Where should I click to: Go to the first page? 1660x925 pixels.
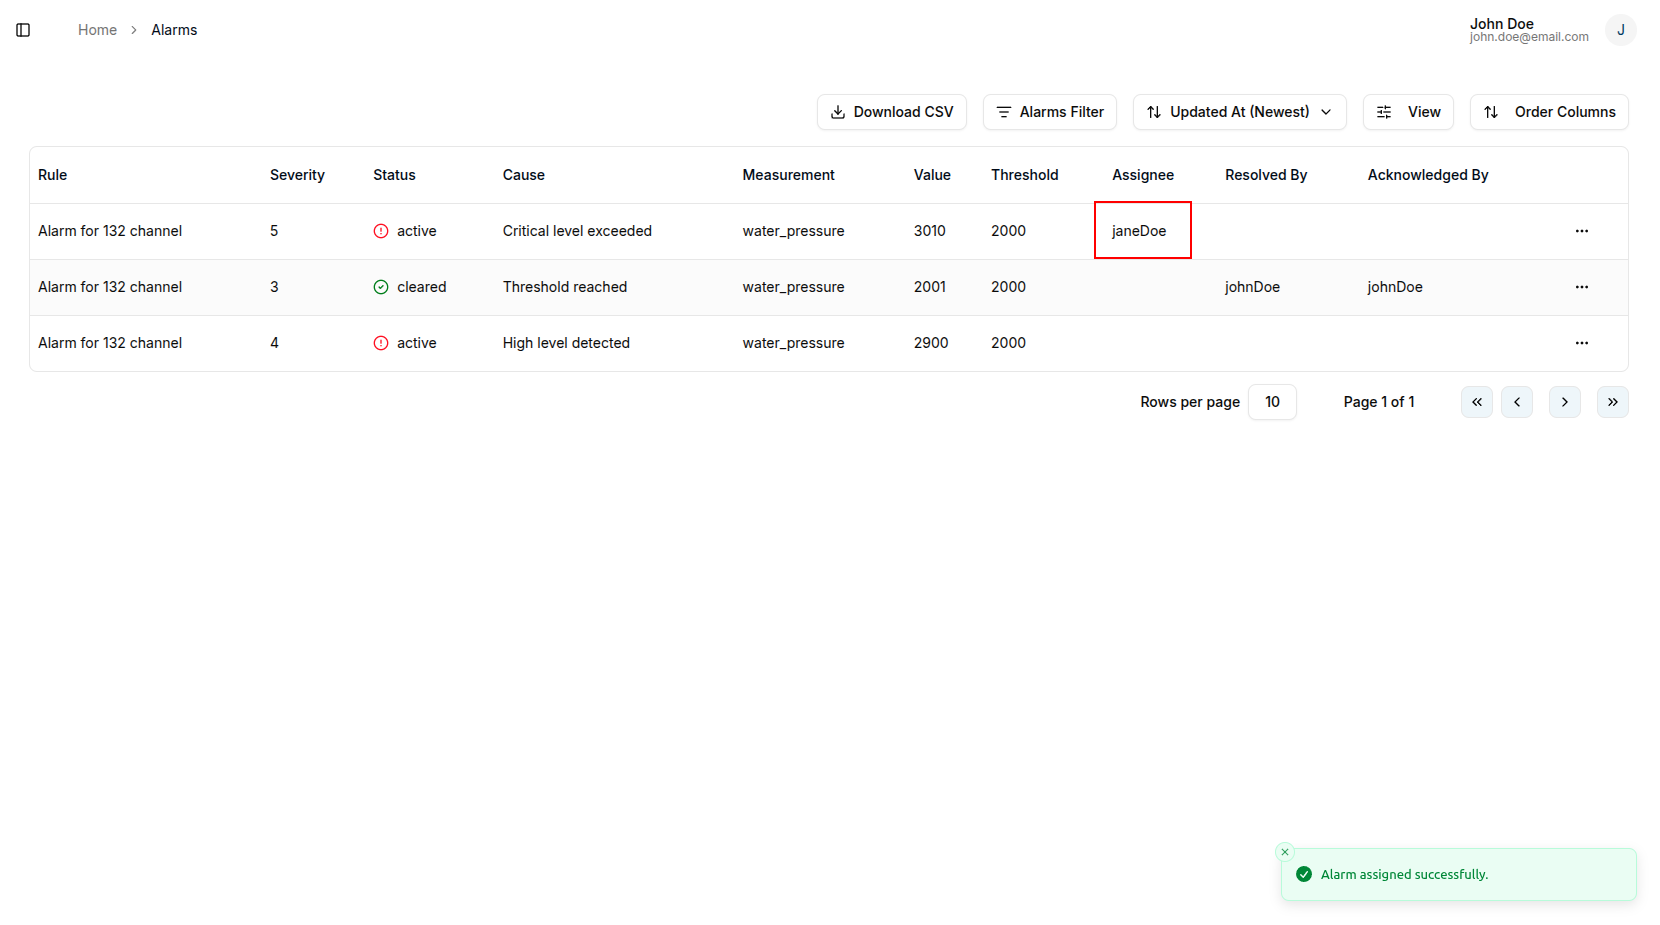[1476, 402]
